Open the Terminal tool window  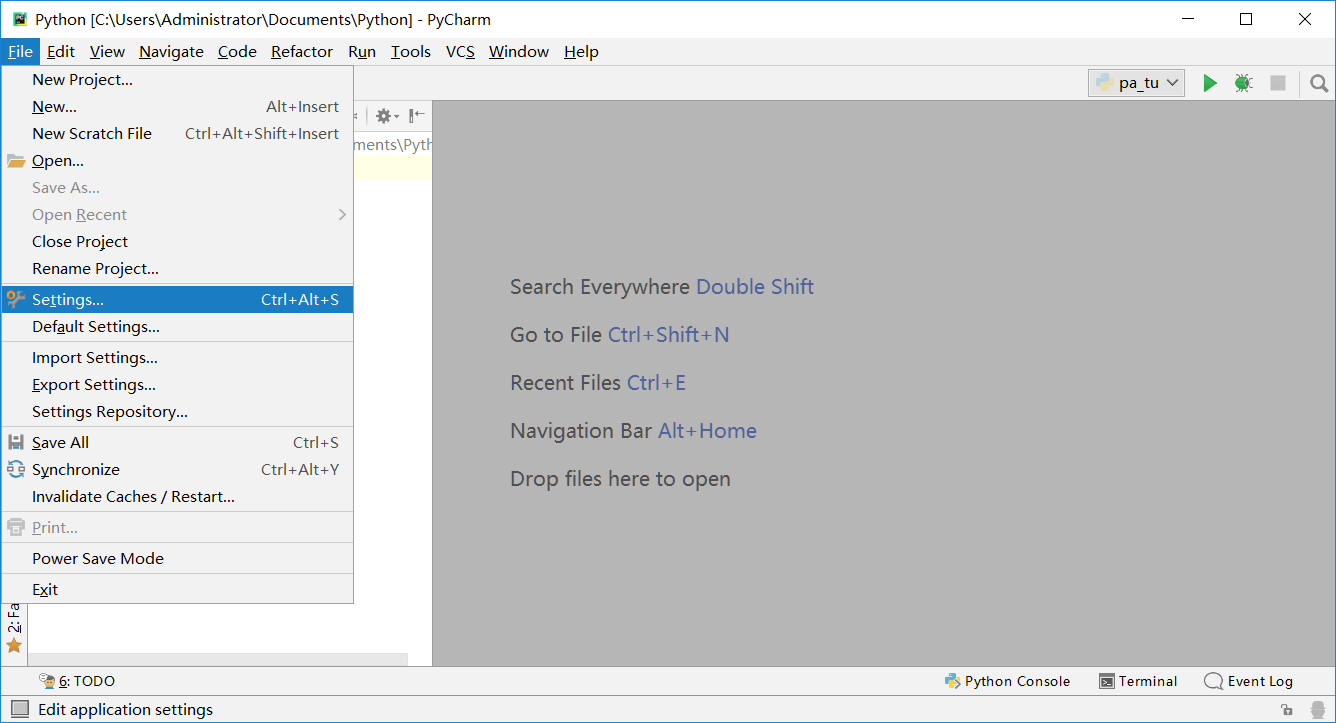click(1138, 681)
